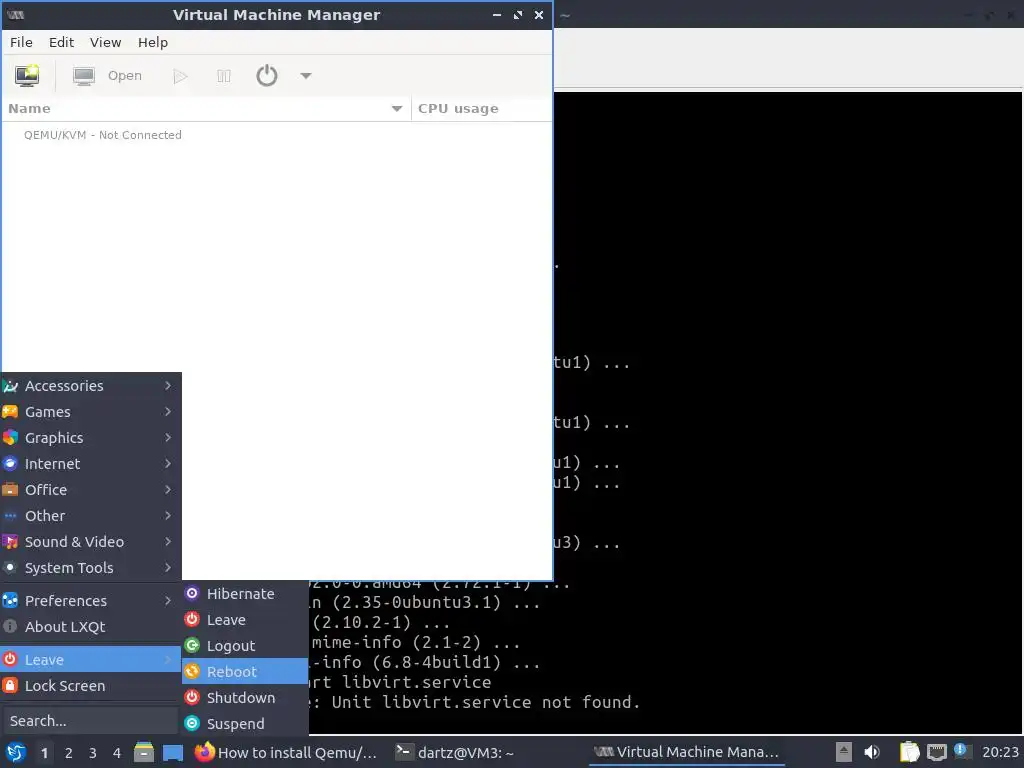Select Suspend in the Leave submenu
This screenshot has height=768, width=1024.
[245, 724]
